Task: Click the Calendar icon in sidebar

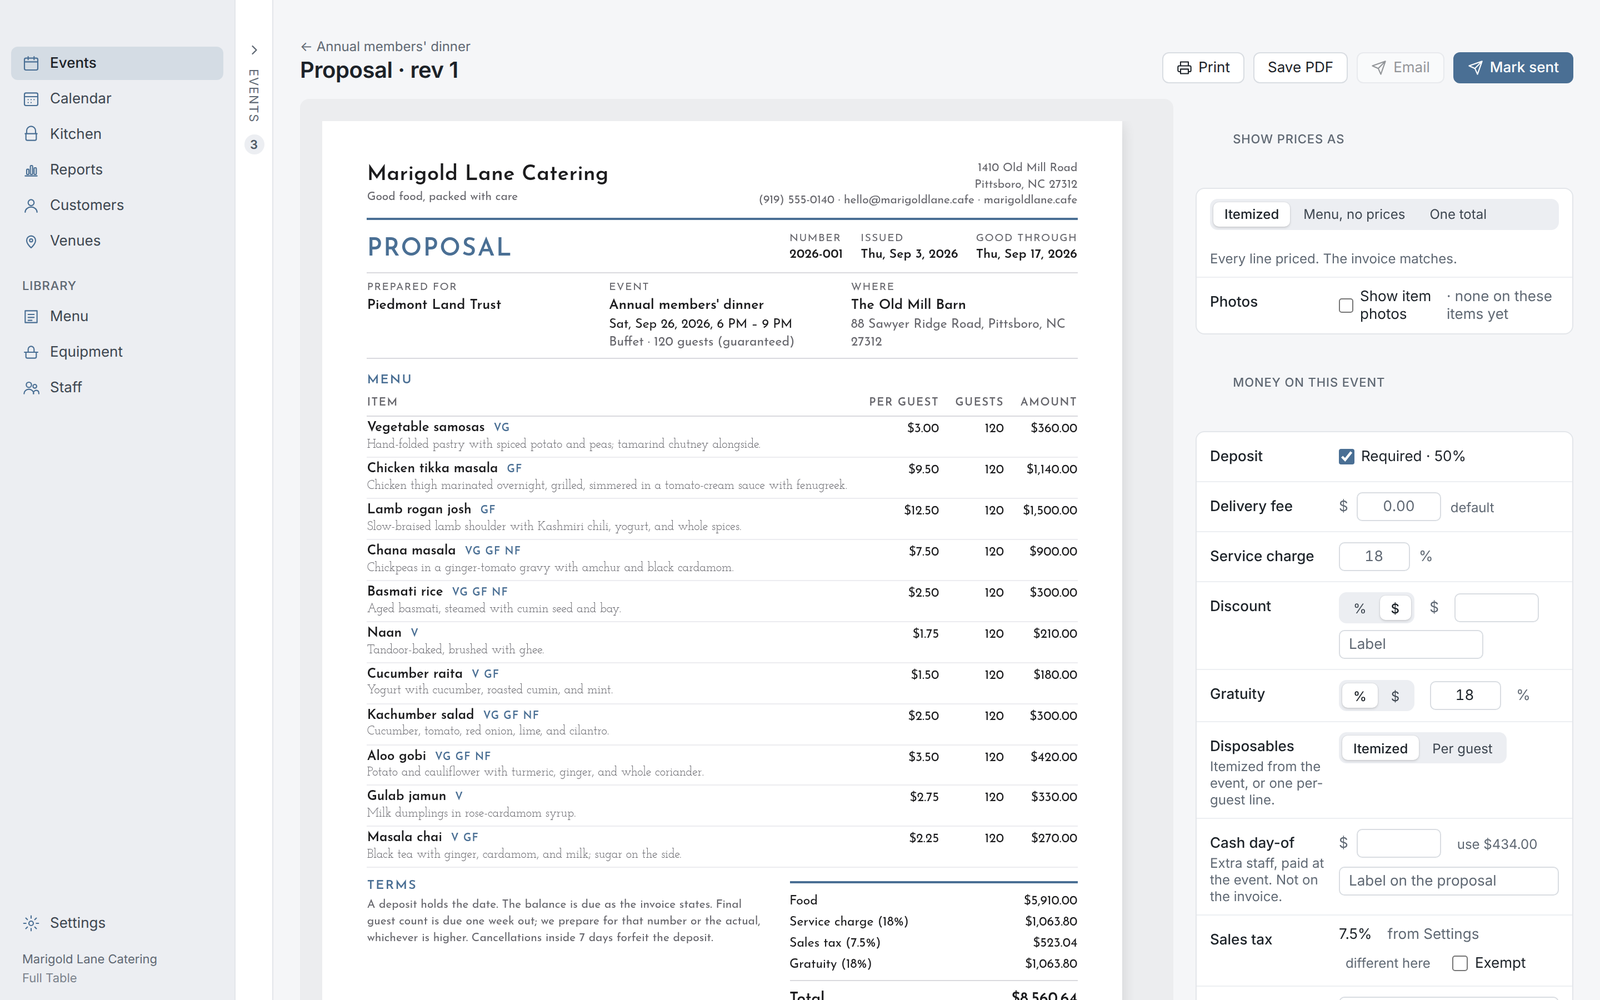Action: 31,99
